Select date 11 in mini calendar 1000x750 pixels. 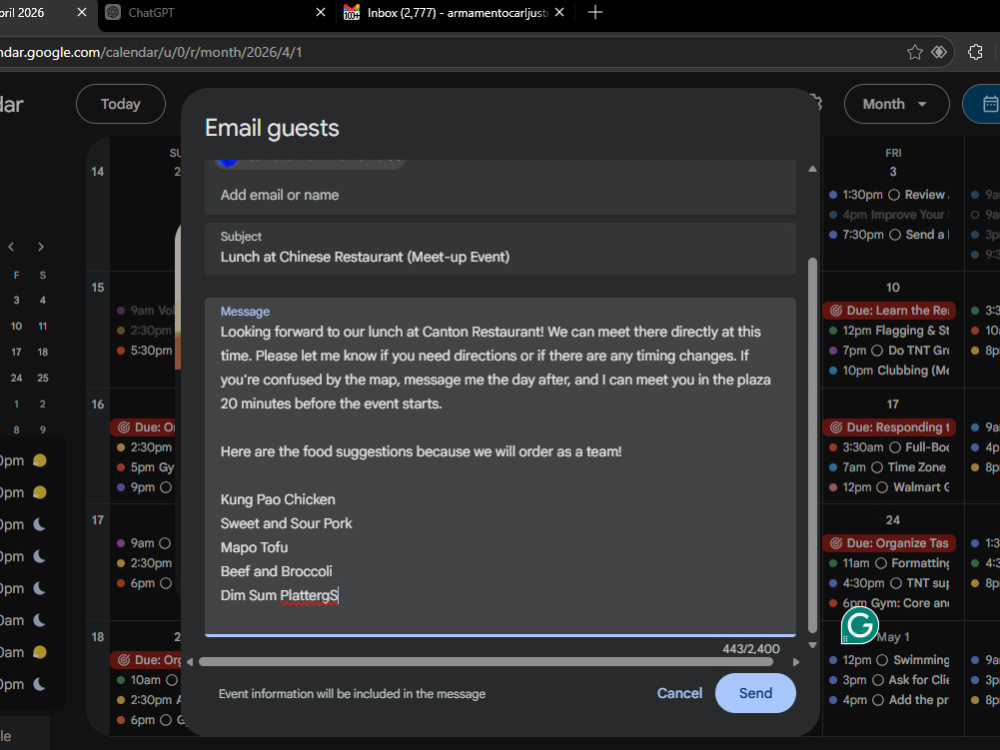point(43,326)
